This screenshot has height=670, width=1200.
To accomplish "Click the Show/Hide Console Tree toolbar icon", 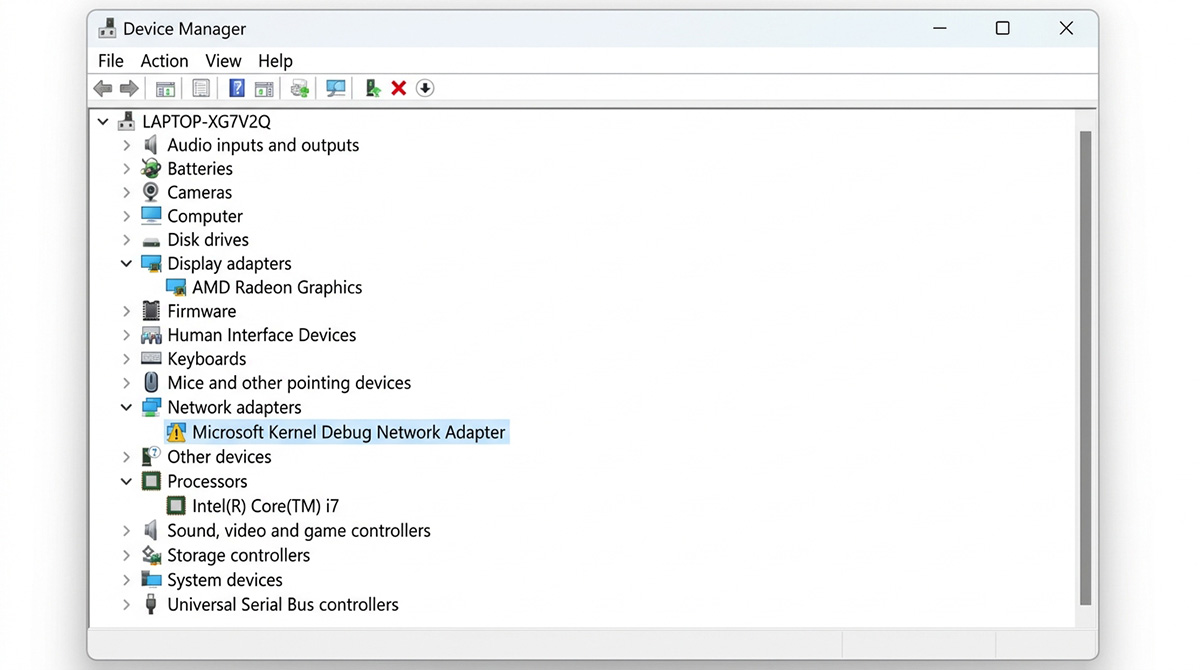I will click(165, 89).
